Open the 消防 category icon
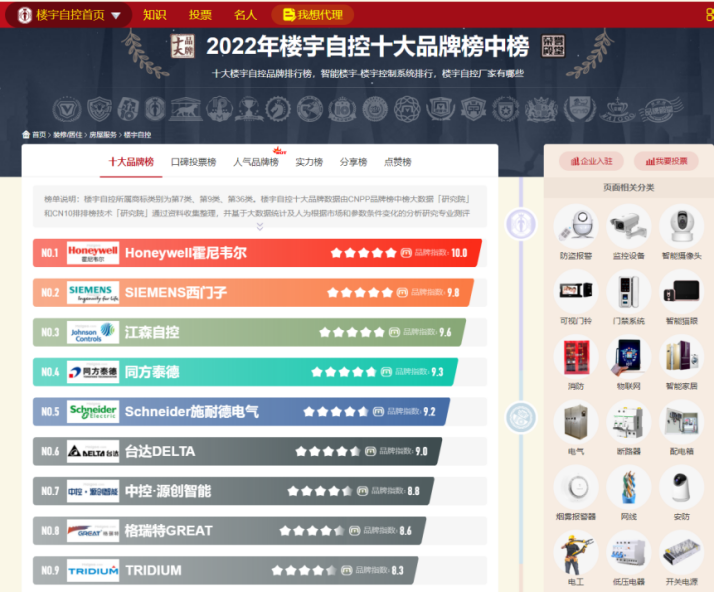Viewport: 714px width, 593px height. point(576,357)
